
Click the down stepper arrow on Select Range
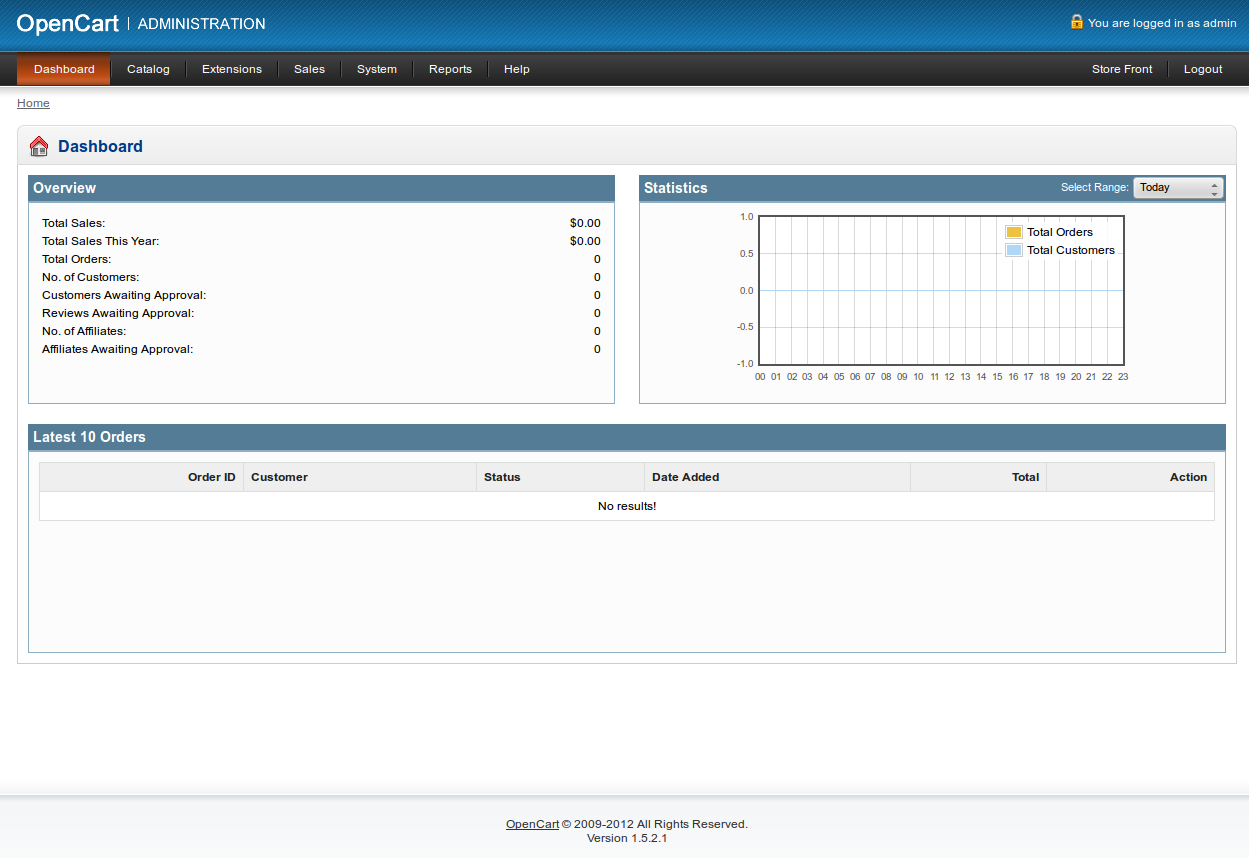(1216, 192)
